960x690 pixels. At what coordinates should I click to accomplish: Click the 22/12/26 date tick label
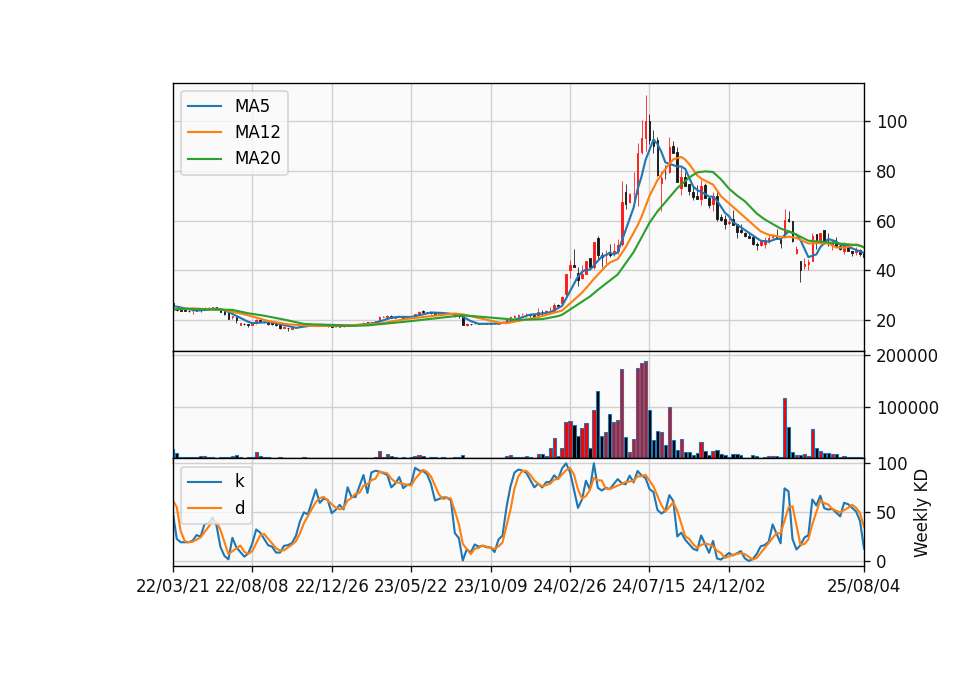tap(332, 586)
